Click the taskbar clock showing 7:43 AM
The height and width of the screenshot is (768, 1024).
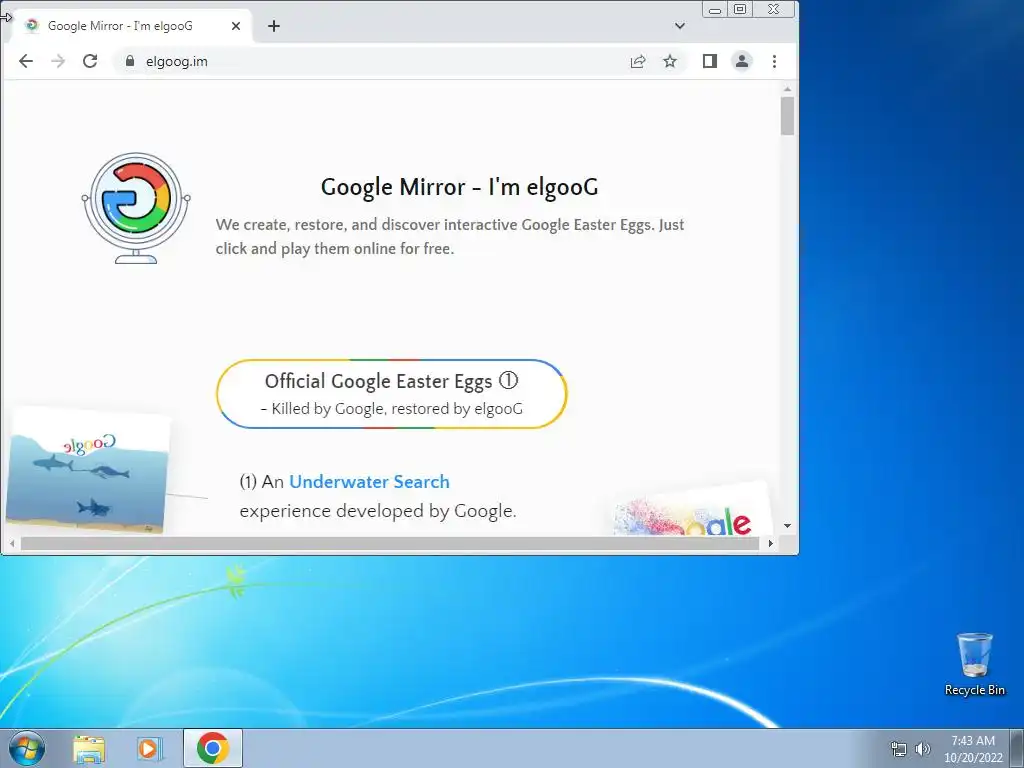(x=973, y=749)
